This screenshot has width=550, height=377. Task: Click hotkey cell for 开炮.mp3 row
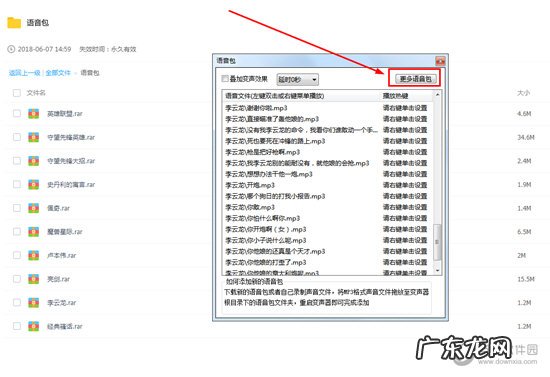[x=405, y=185]
